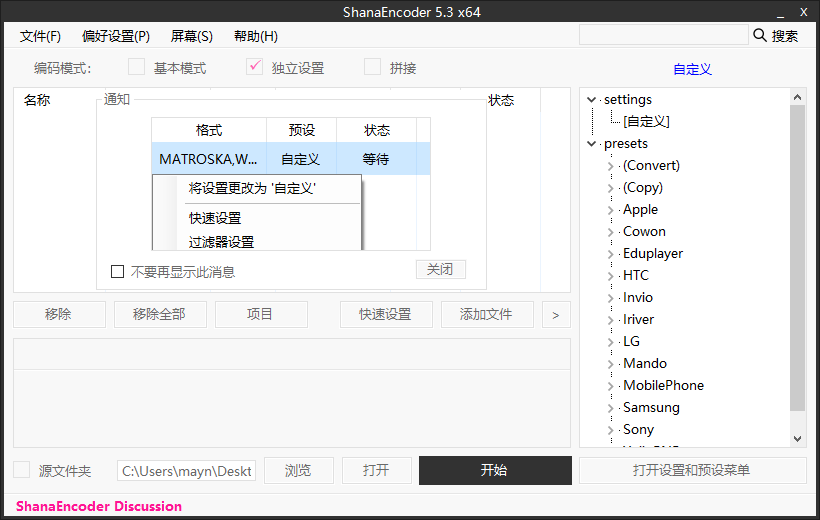Expand the Apple preset folder
The width and height of the screenshot is (820, 520).
point(610,210)
